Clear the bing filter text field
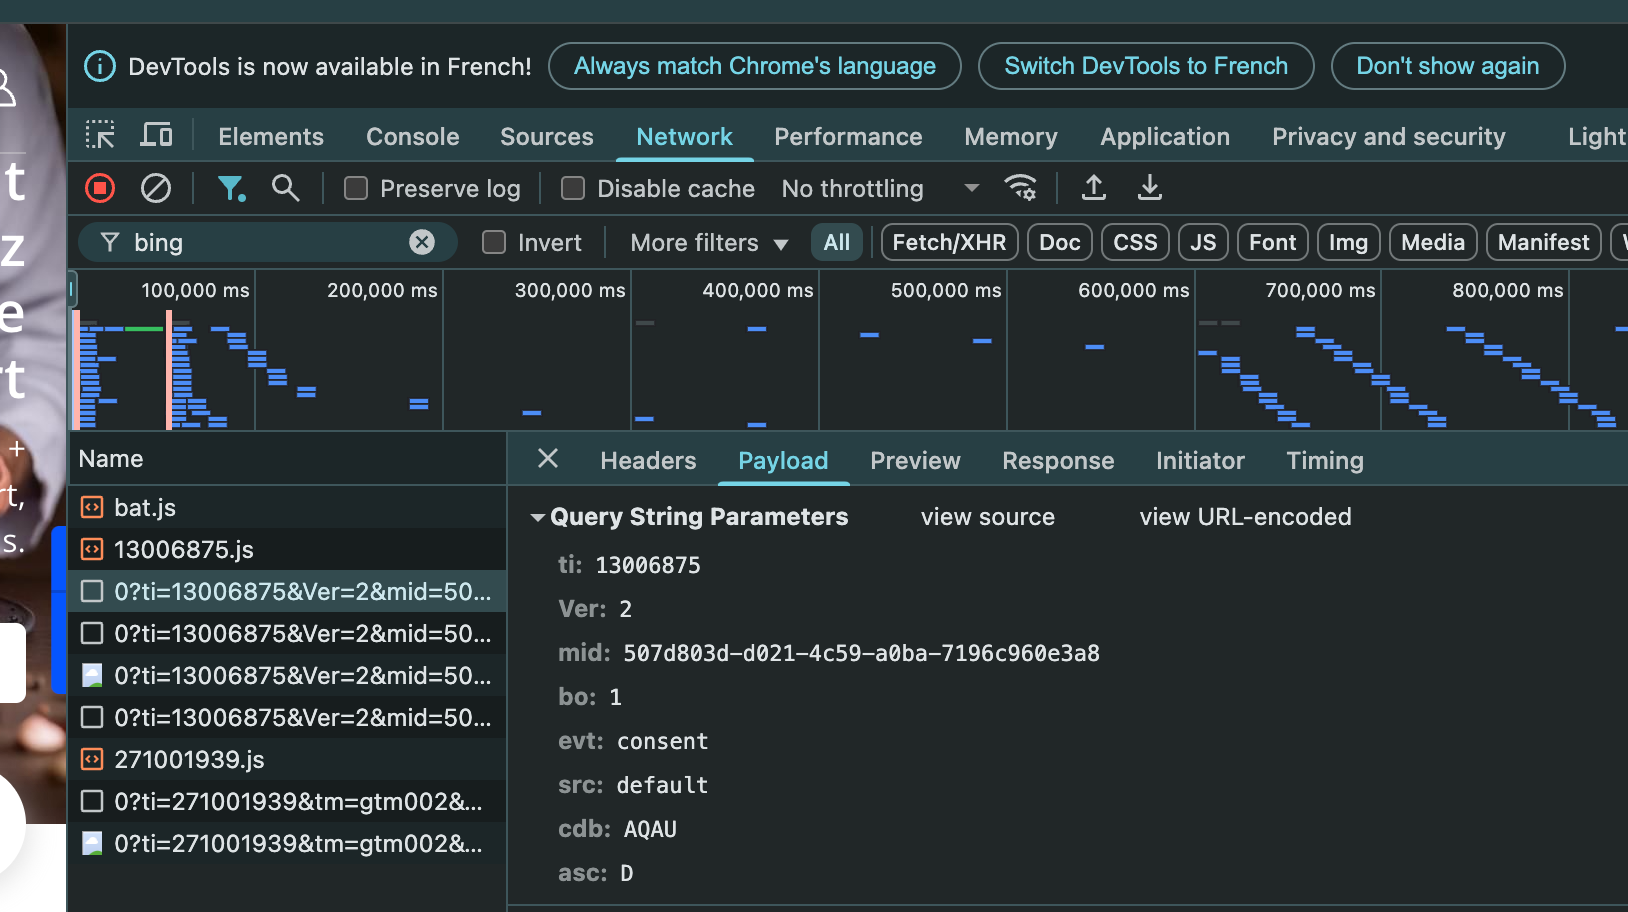Screen dimensions: 1628x912 click(x=422, y=242)
